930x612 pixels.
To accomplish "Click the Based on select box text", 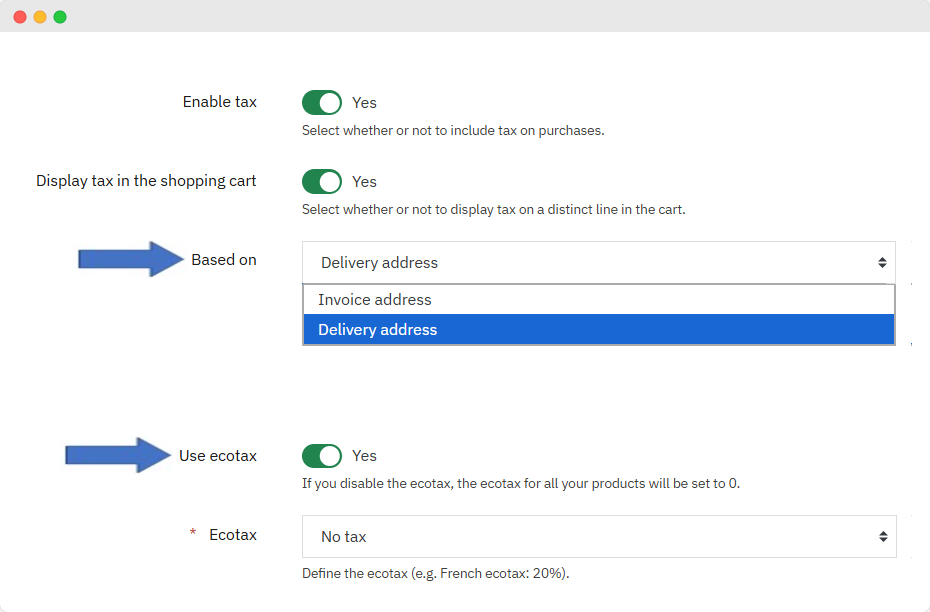I will [x=380, y=263].
